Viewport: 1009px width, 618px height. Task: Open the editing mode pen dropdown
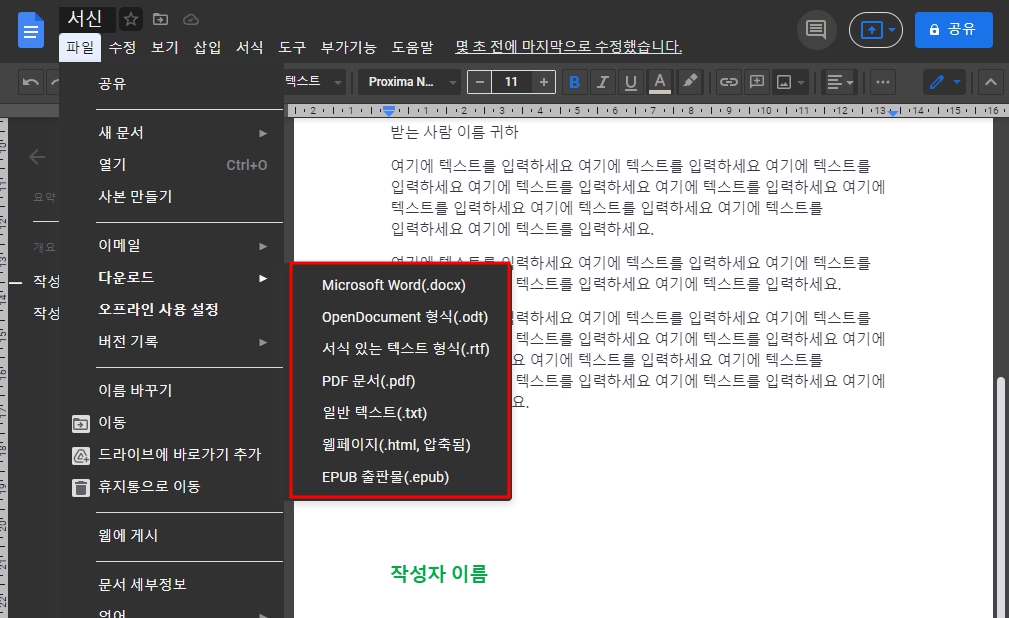[943, 82]
